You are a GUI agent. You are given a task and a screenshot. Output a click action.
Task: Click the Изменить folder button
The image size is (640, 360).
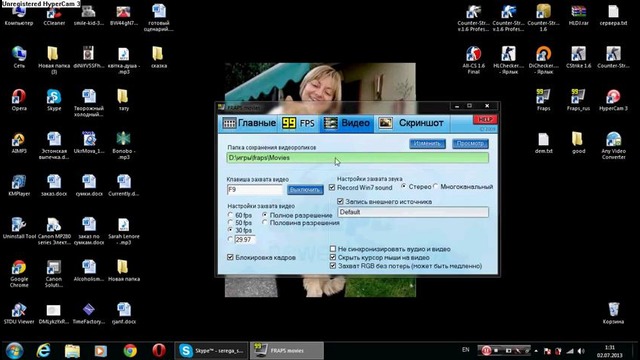click(427, 144)
